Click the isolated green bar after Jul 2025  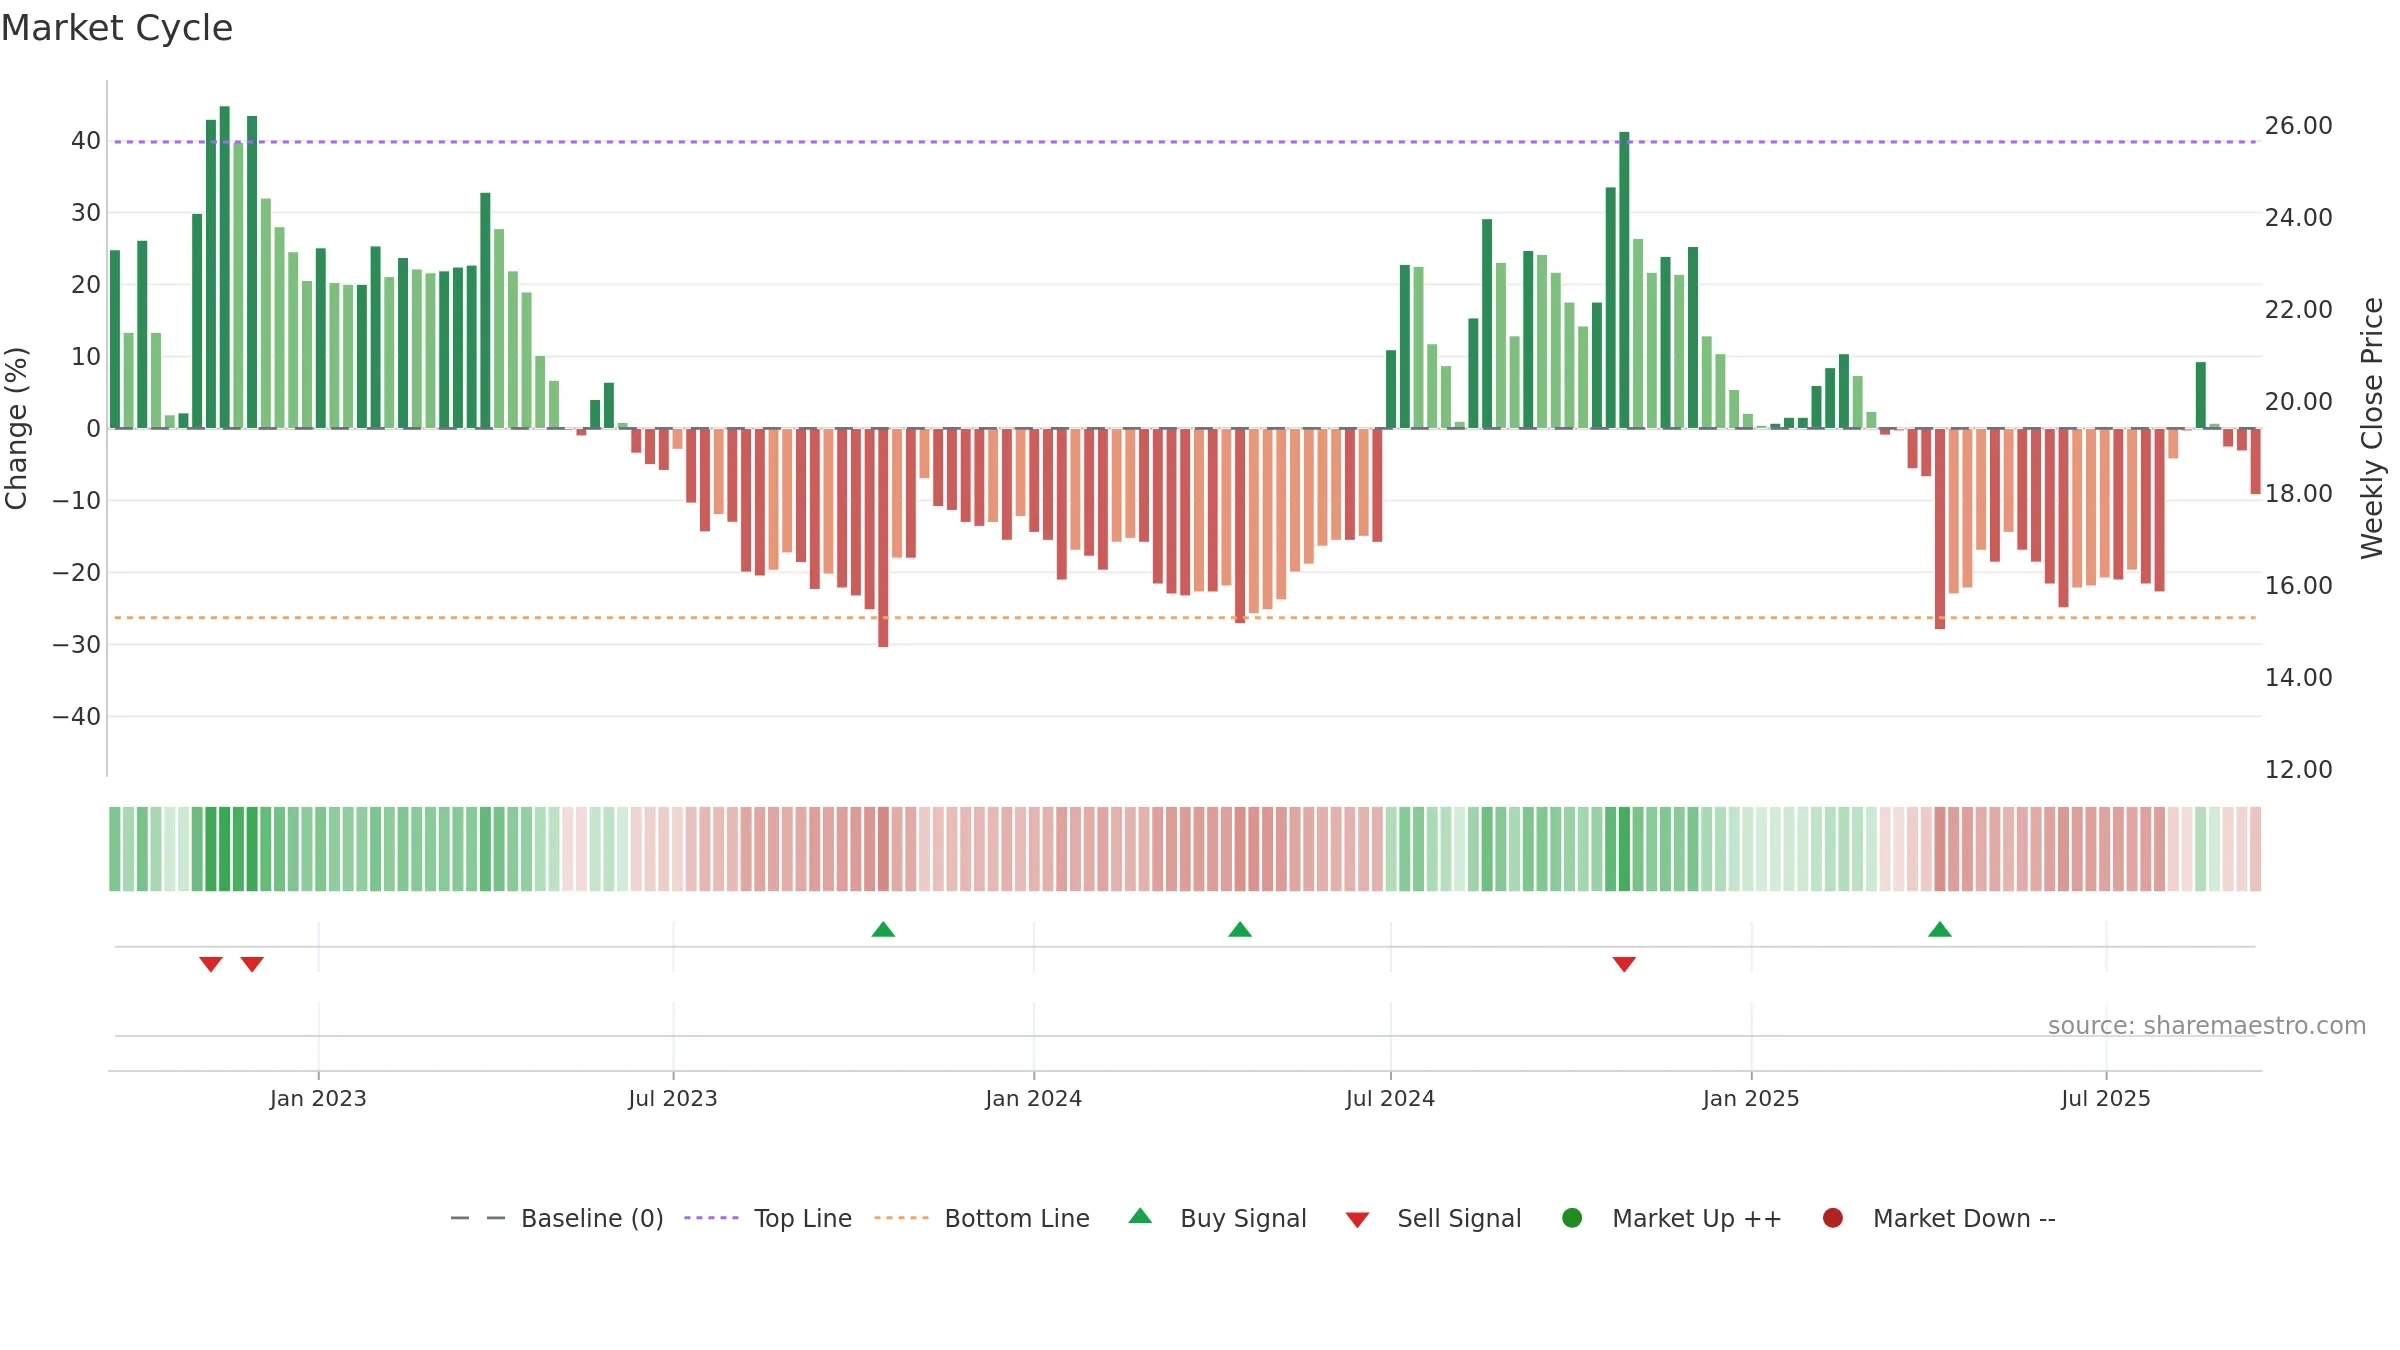(x=2201, y=395)
